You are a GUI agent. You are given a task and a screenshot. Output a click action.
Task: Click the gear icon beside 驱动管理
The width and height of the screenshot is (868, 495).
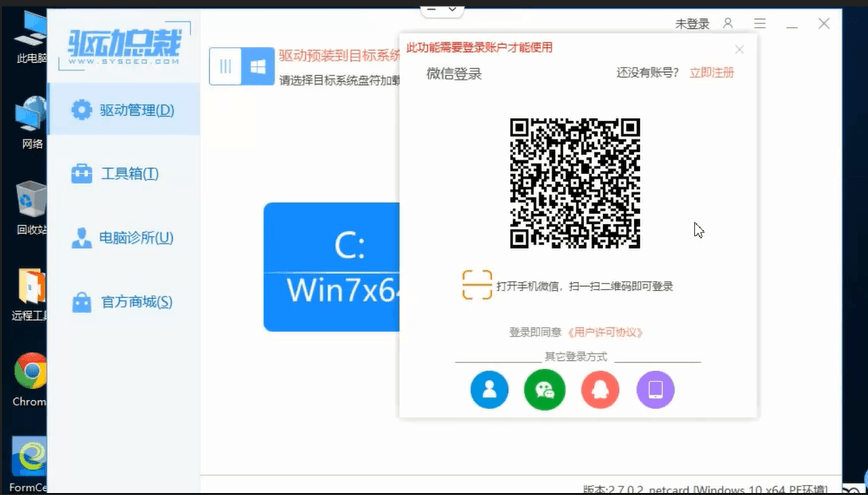(82, 110)
